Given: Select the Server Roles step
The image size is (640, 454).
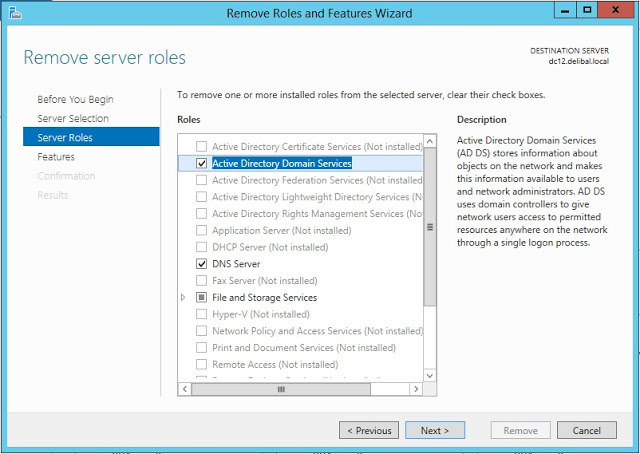Looking at the screenshot, I should (x=65, y=137).
